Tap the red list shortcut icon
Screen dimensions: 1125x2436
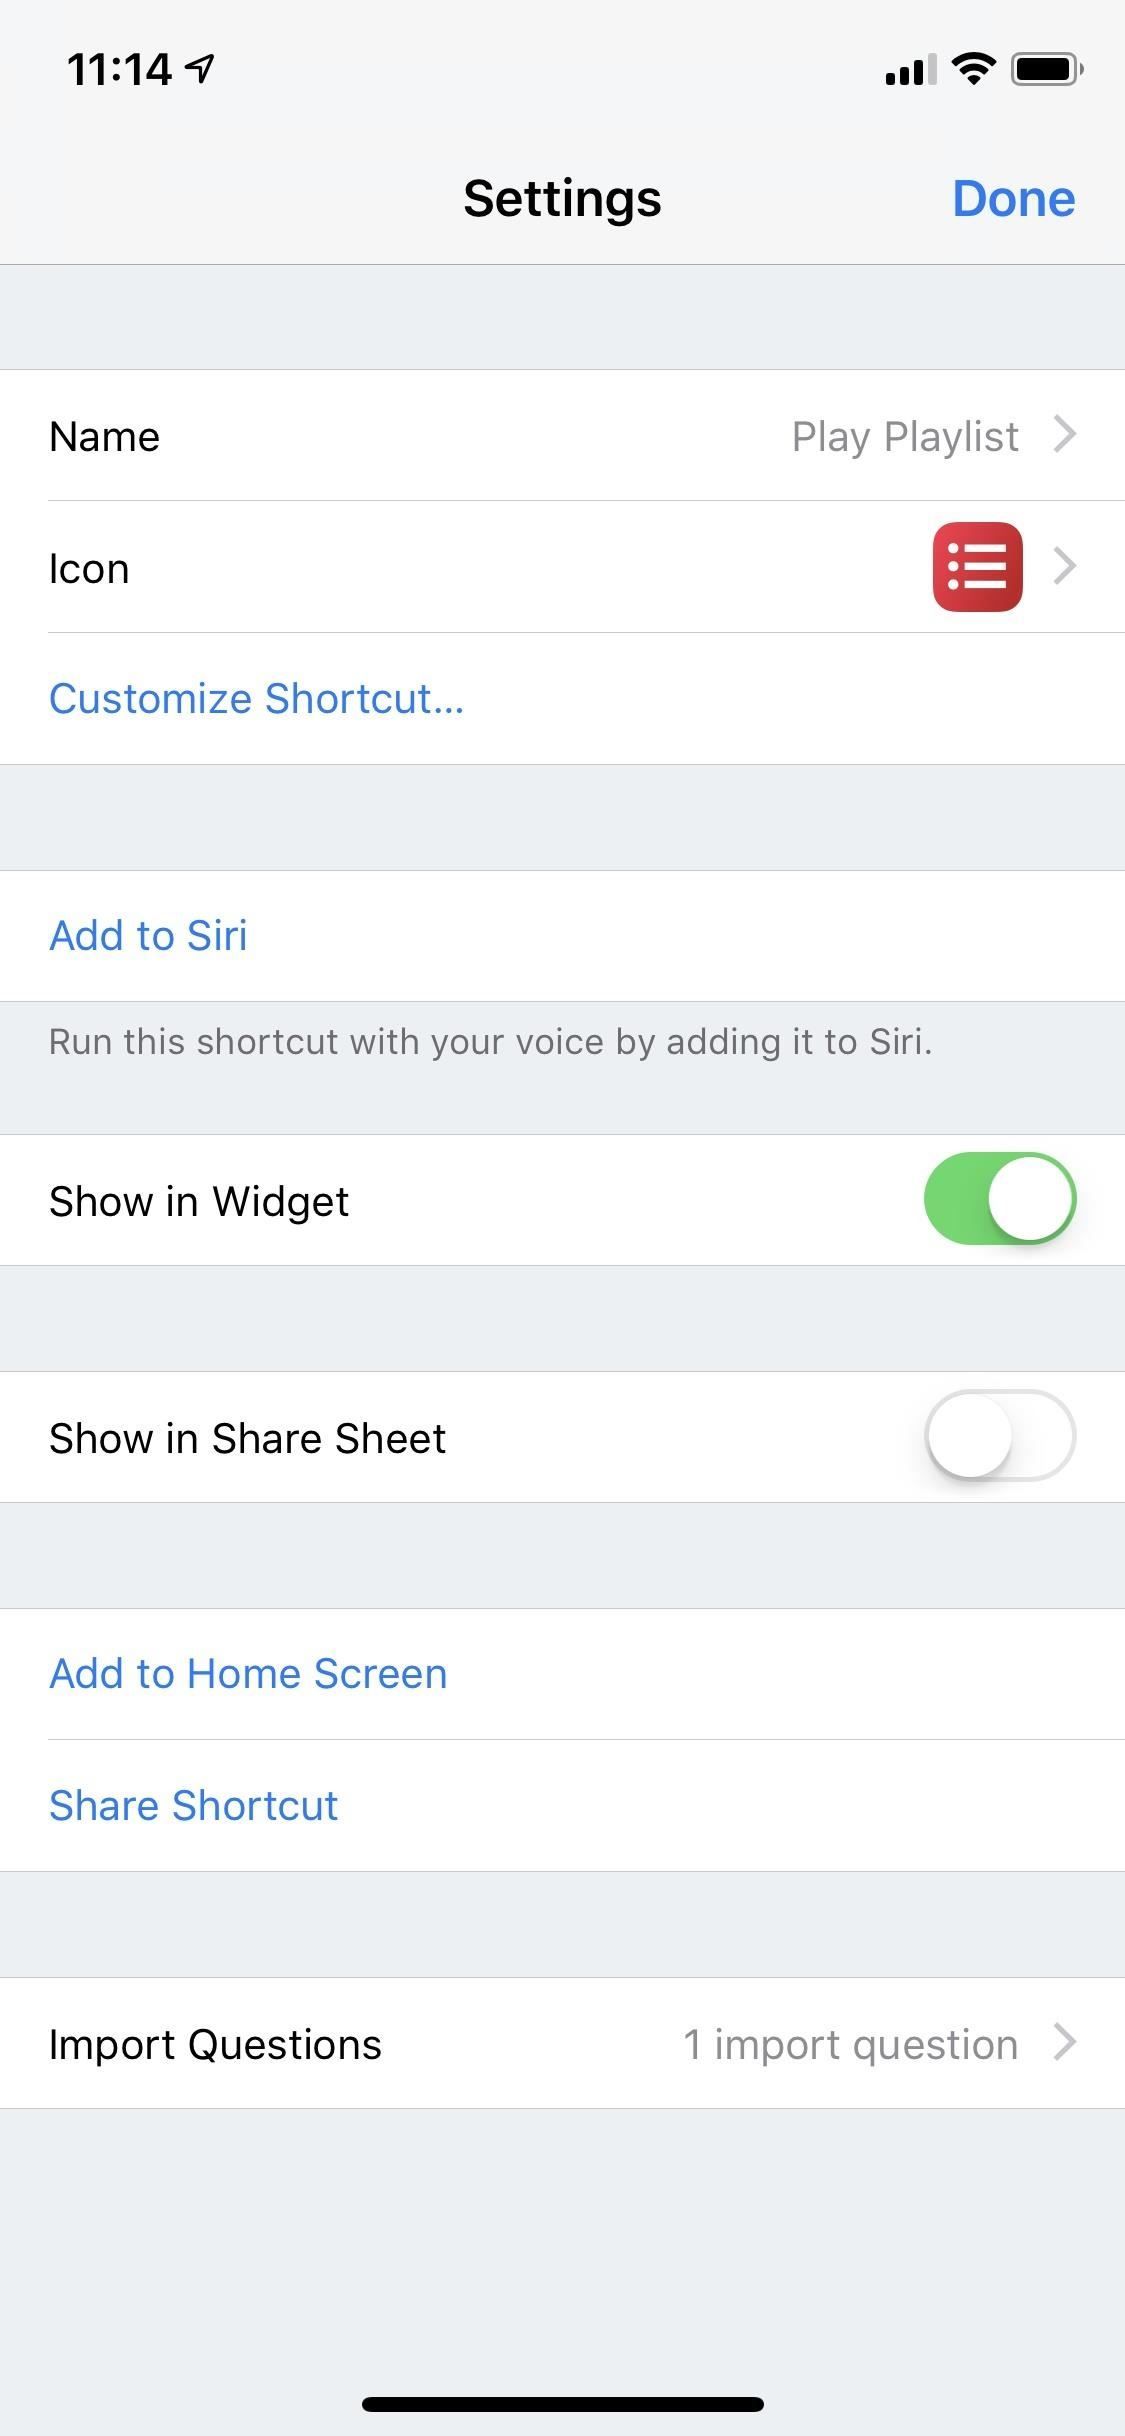pyautogui.click(x=977, y=567)
